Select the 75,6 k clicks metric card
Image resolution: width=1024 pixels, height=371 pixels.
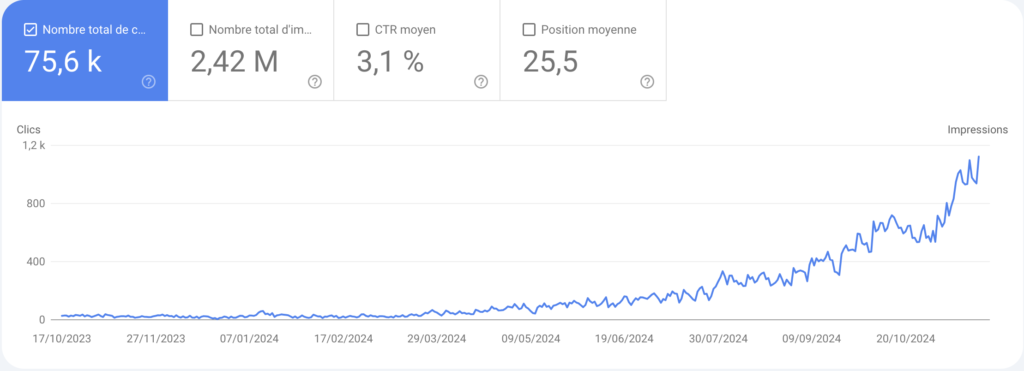(85, 51)
